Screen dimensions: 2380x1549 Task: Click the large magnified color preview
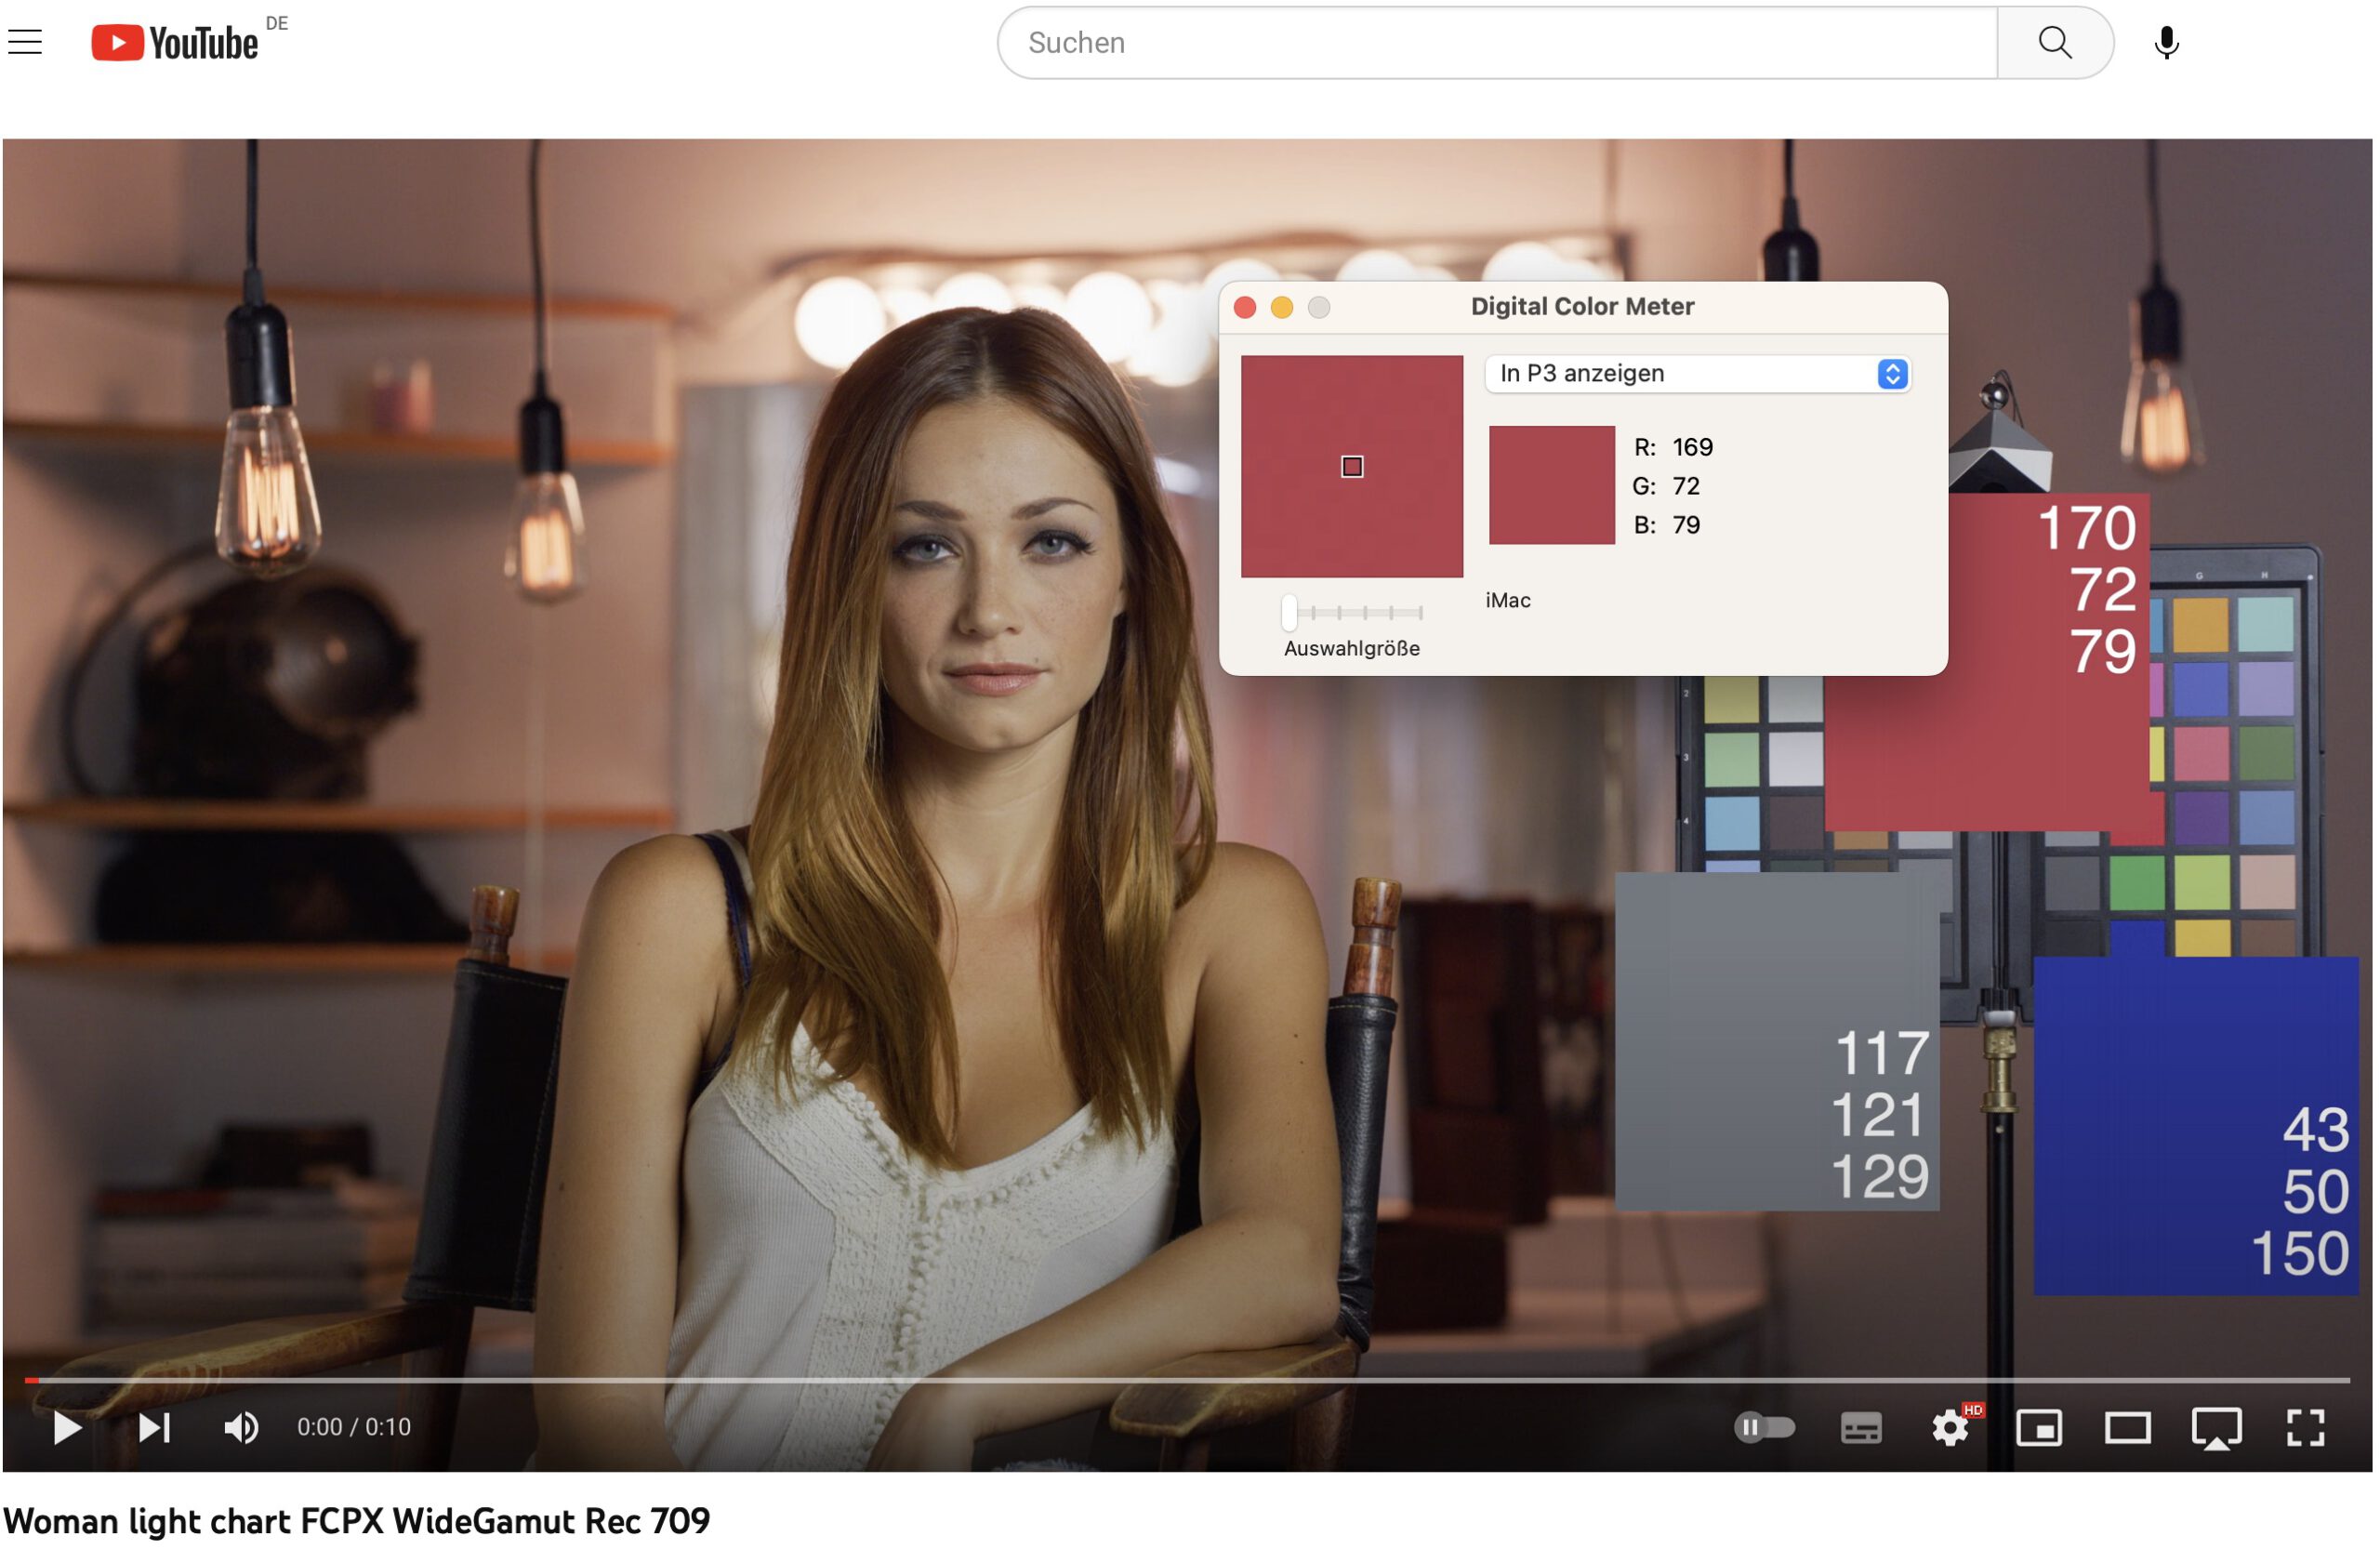tap(1352, 467)
